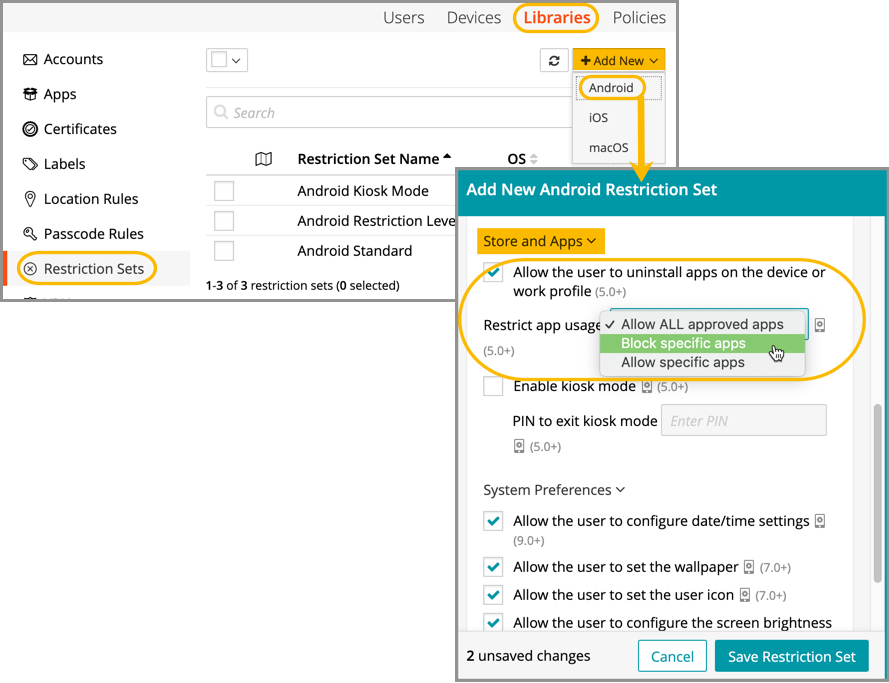Disable allow user to set the wallpaper
The height and width of the screenshot is (683, 889).
[x=493, y=567]
